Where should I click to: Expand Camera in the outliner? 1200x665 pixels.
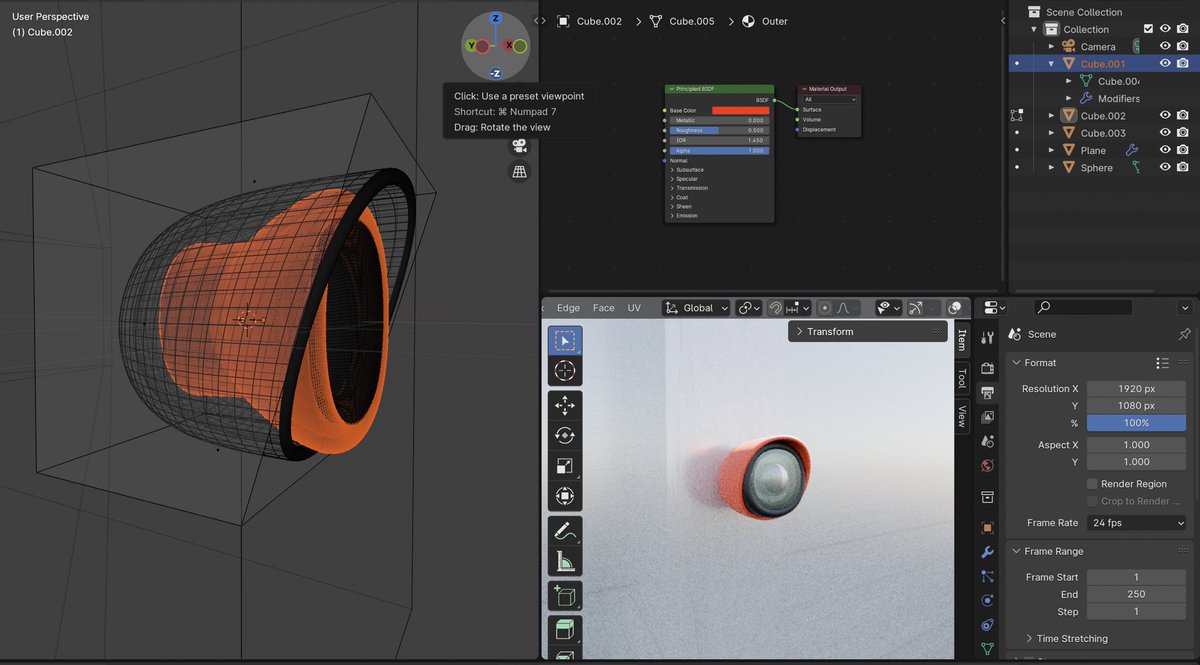1051,46
